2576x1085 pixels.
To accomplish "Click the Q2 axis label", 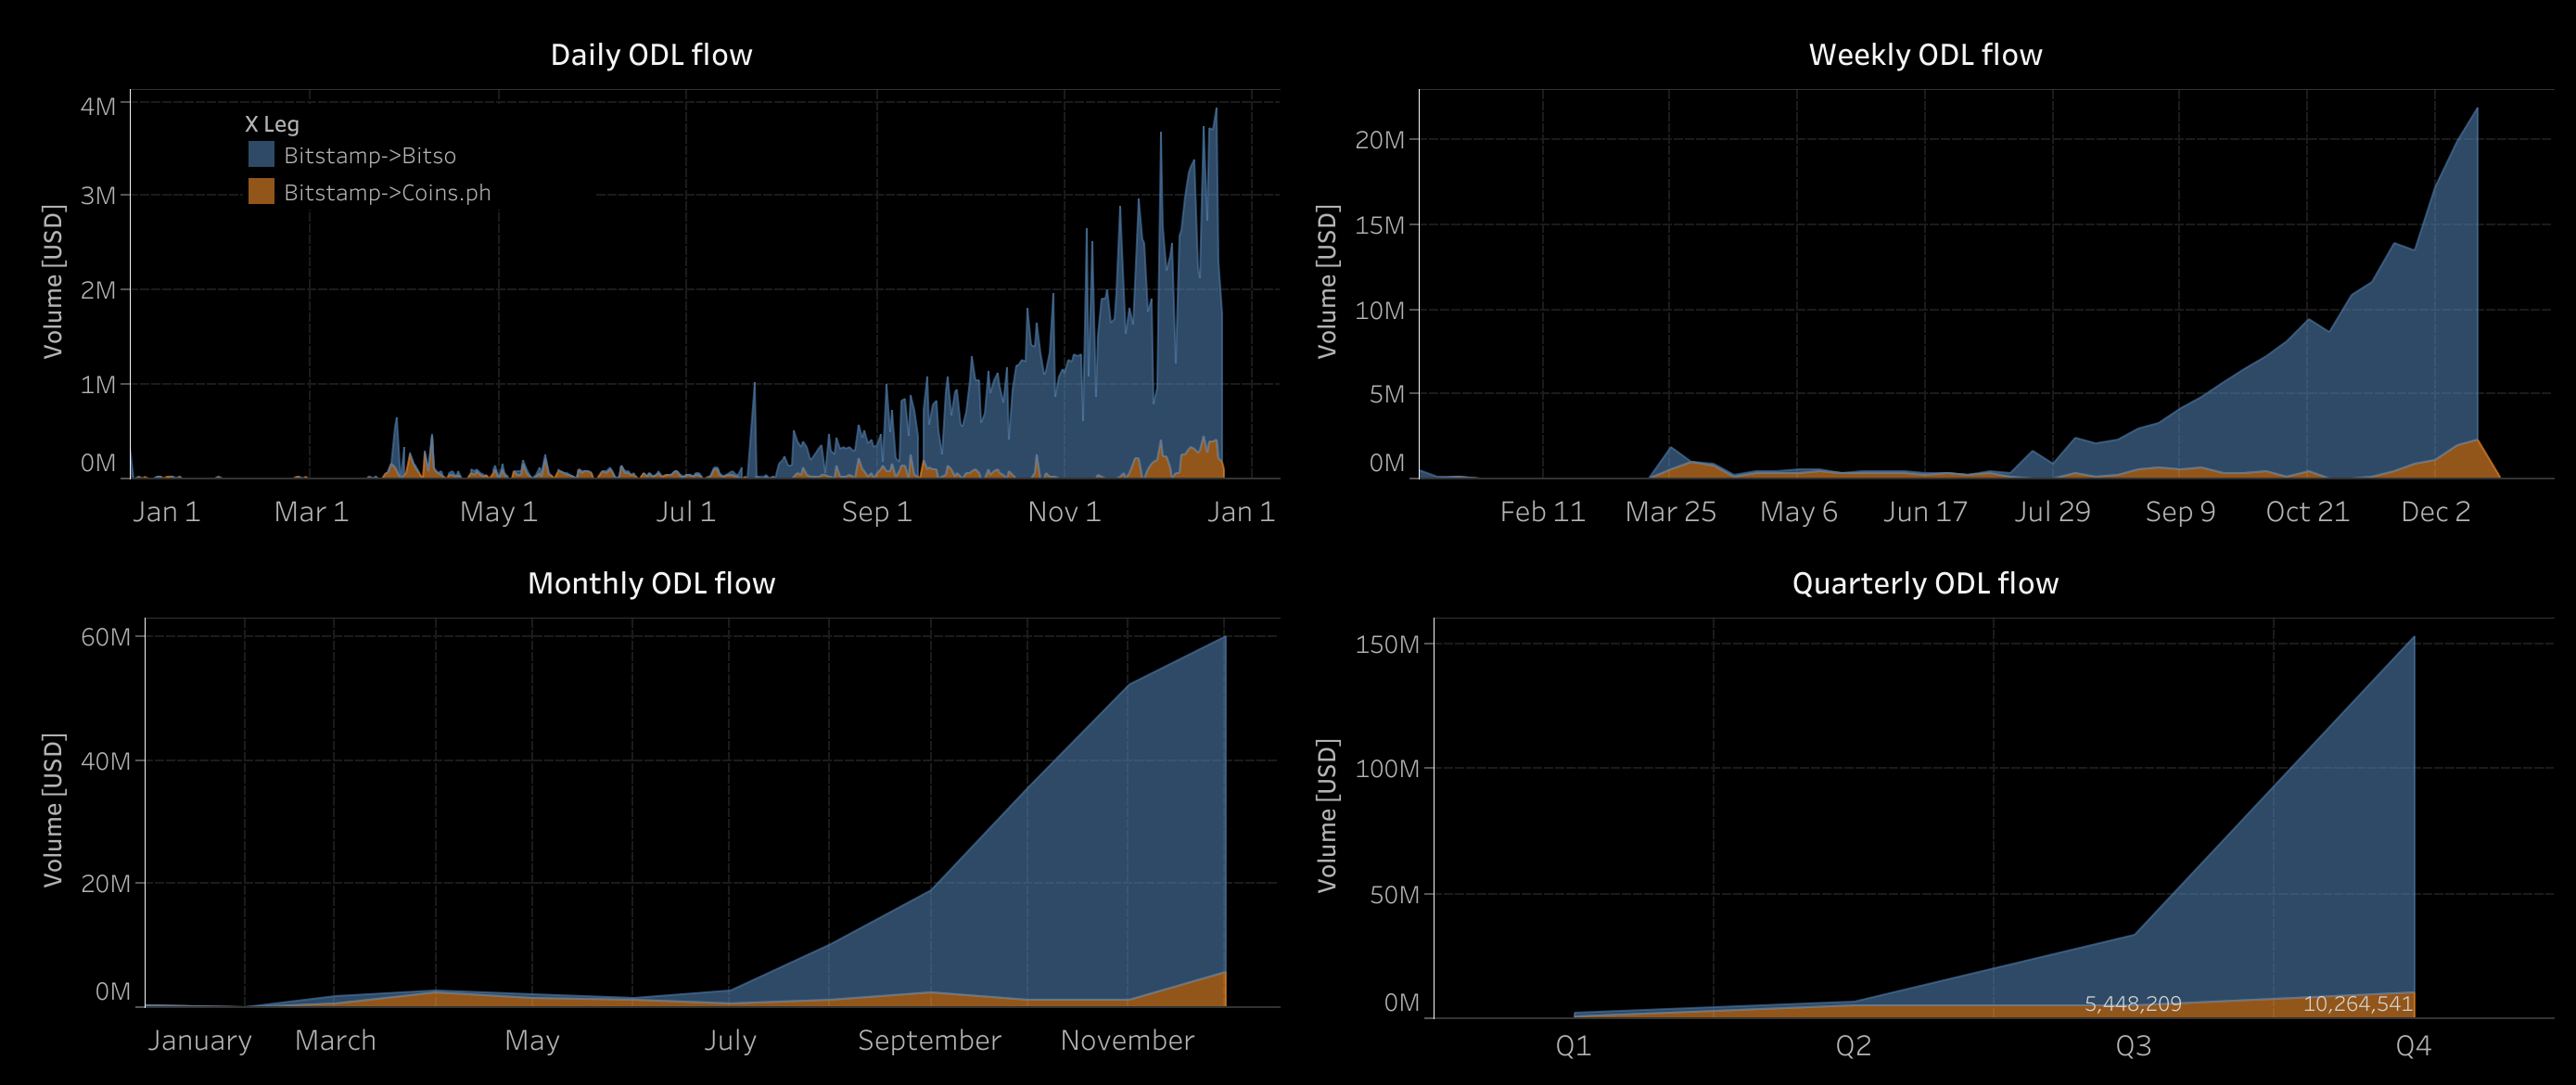I will pos(1853,1046).
